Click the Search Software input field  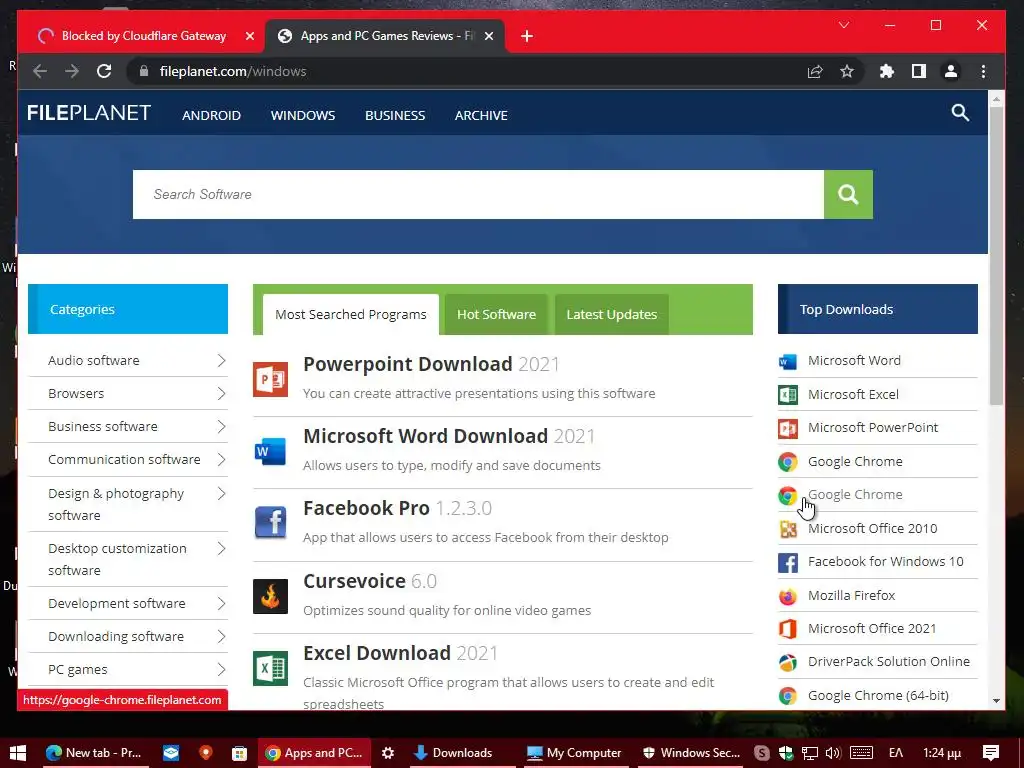click(478, 195)
